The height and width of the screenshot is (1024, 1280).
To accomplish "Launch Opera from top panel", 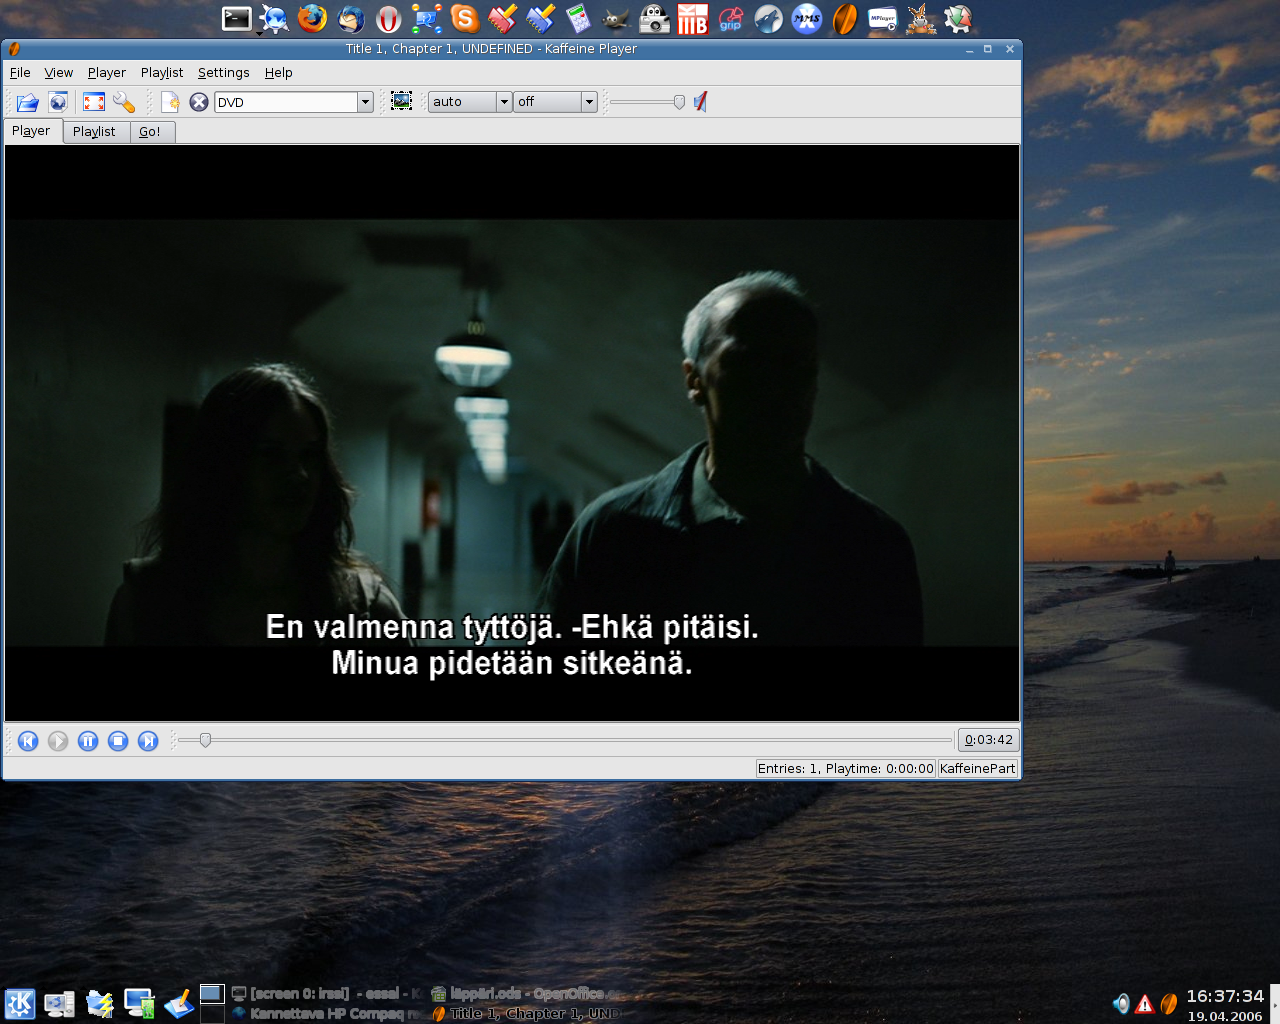I will [x=388, y=18].
